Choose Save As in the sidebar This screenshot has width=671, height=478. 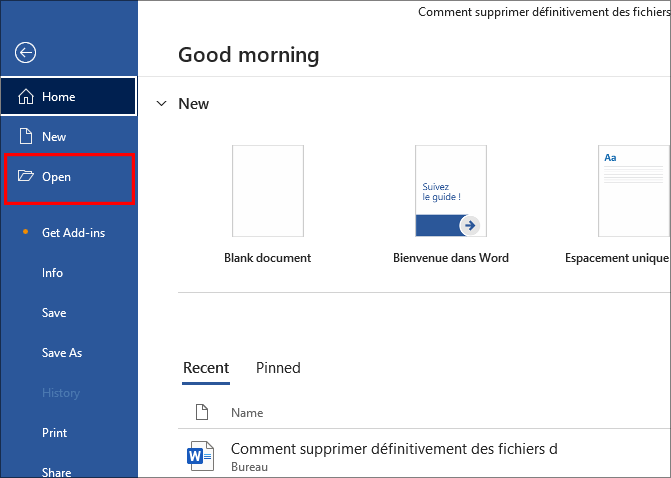click(x=69, y=353)
